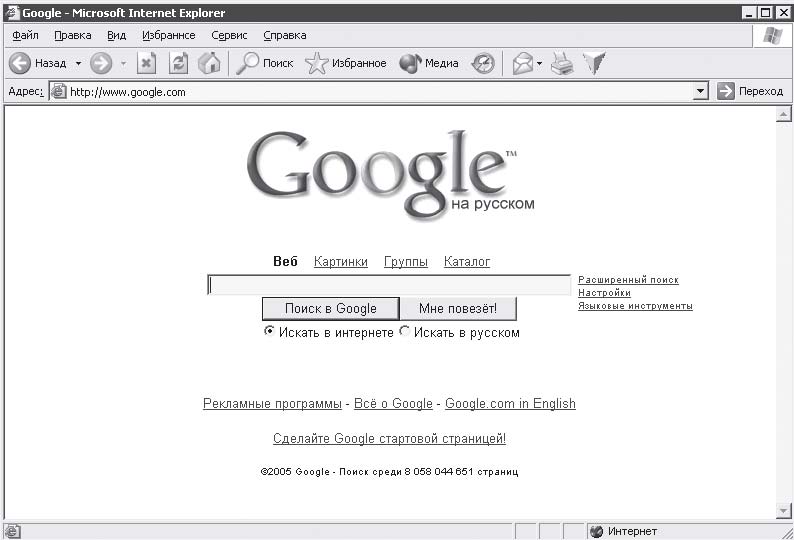Select 'Искать в русском' radio button
794x540 pixels.
click(x=405, y=332)
